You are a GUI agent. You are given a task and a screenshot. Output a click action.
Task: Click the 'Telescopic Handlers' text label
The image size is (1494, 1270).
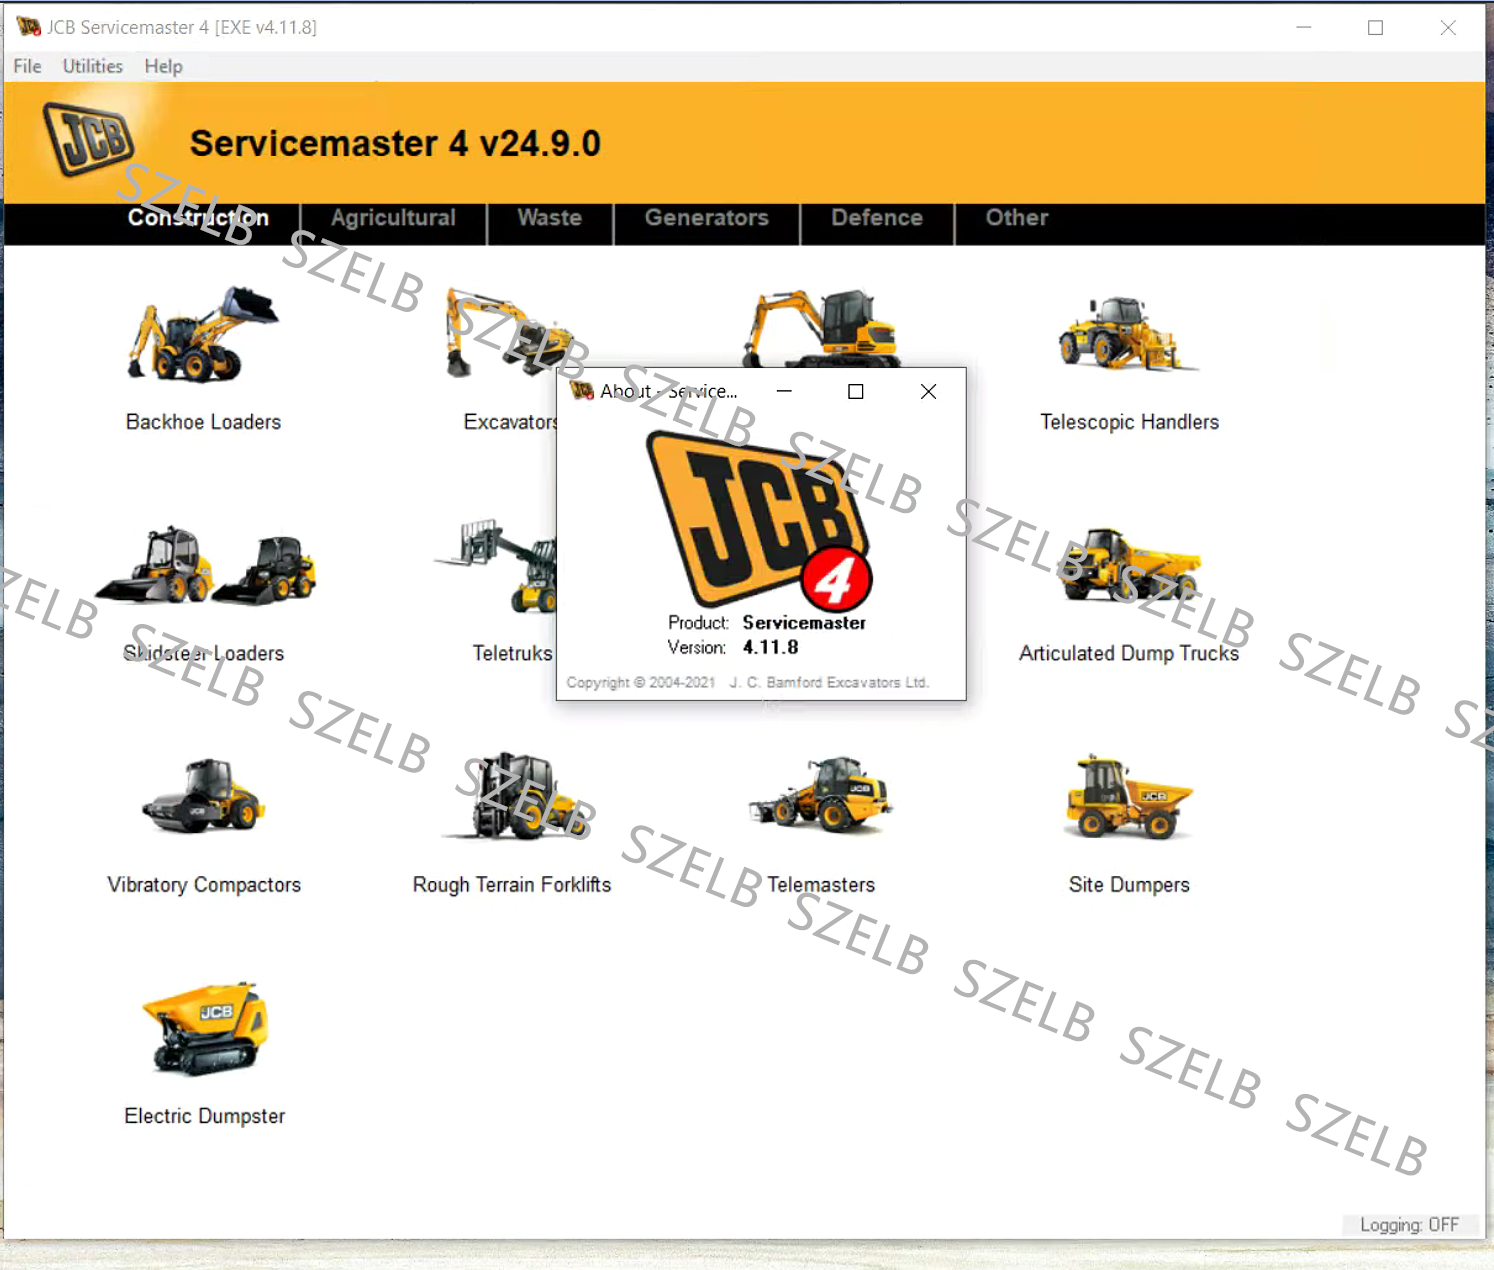pyautogui.click(x=1129, y=422)
